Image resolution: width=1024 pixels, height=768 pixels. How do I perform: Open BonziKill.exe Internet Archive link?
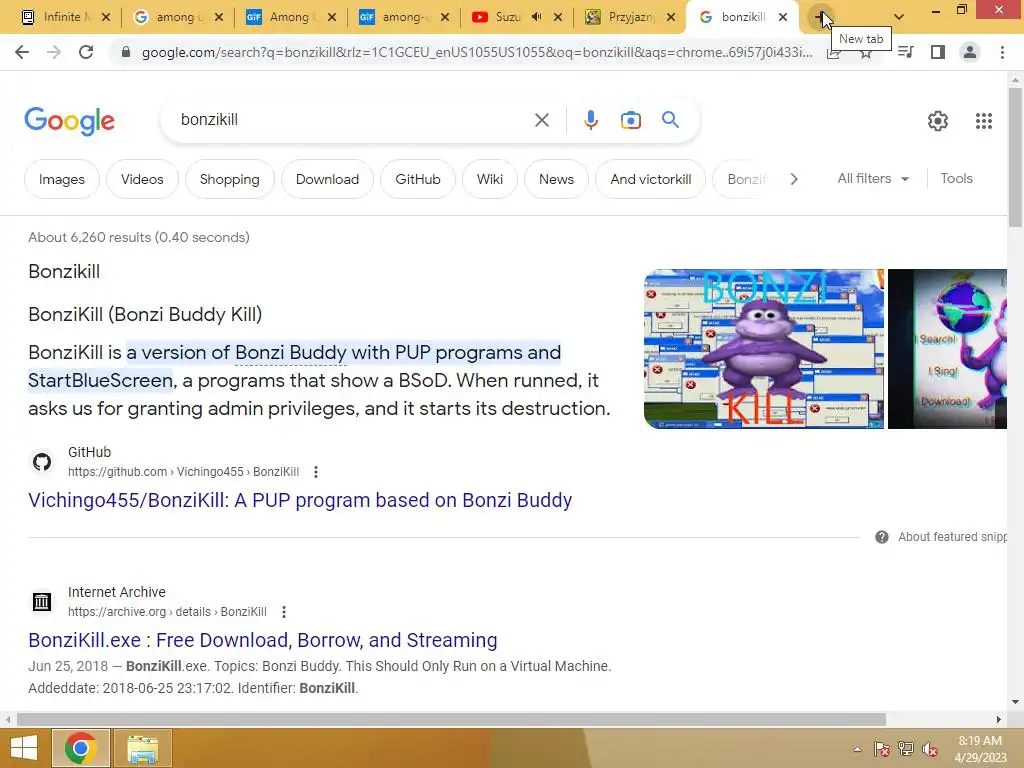click(x=263, y=640)
